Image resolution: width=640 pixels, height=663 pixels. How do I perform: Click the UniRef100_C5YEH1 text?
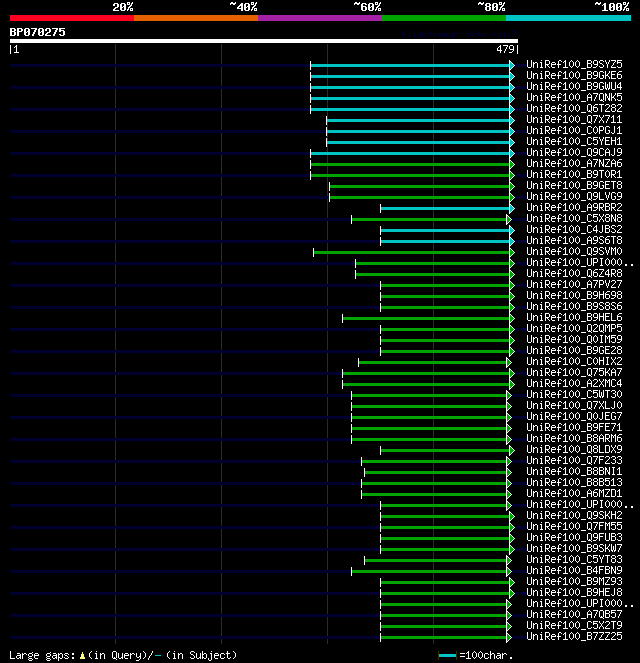pyautogui.click(x=574, y=141)
